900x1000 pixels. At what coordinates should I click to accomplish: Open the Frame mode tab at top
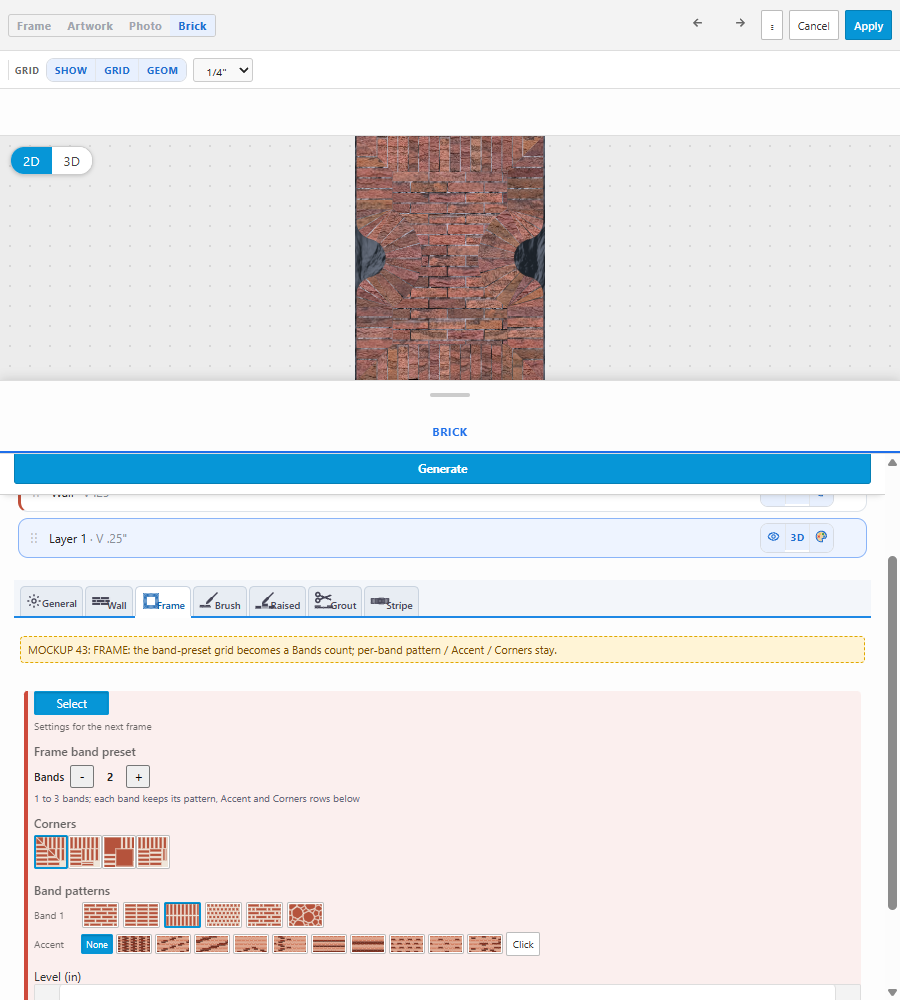[x=34, y=26]
